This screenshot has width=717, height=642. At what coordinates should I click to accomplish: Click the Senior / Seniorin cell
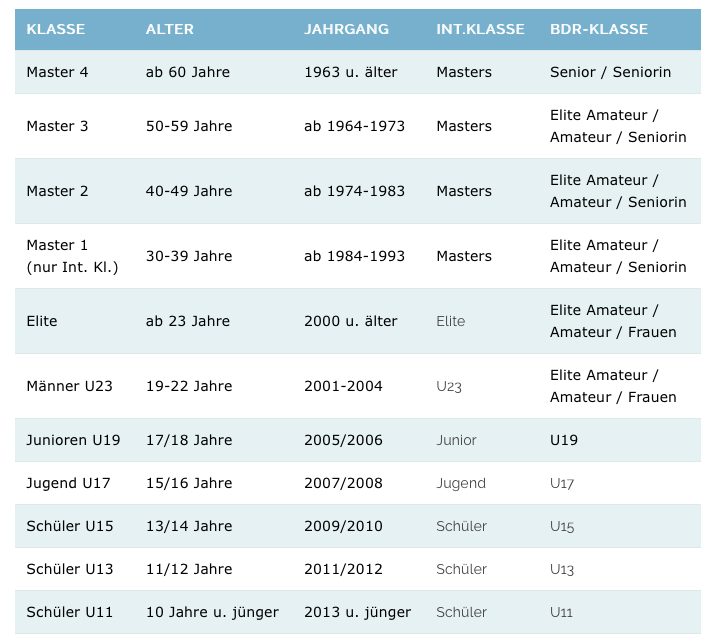[x=610, y=72]
